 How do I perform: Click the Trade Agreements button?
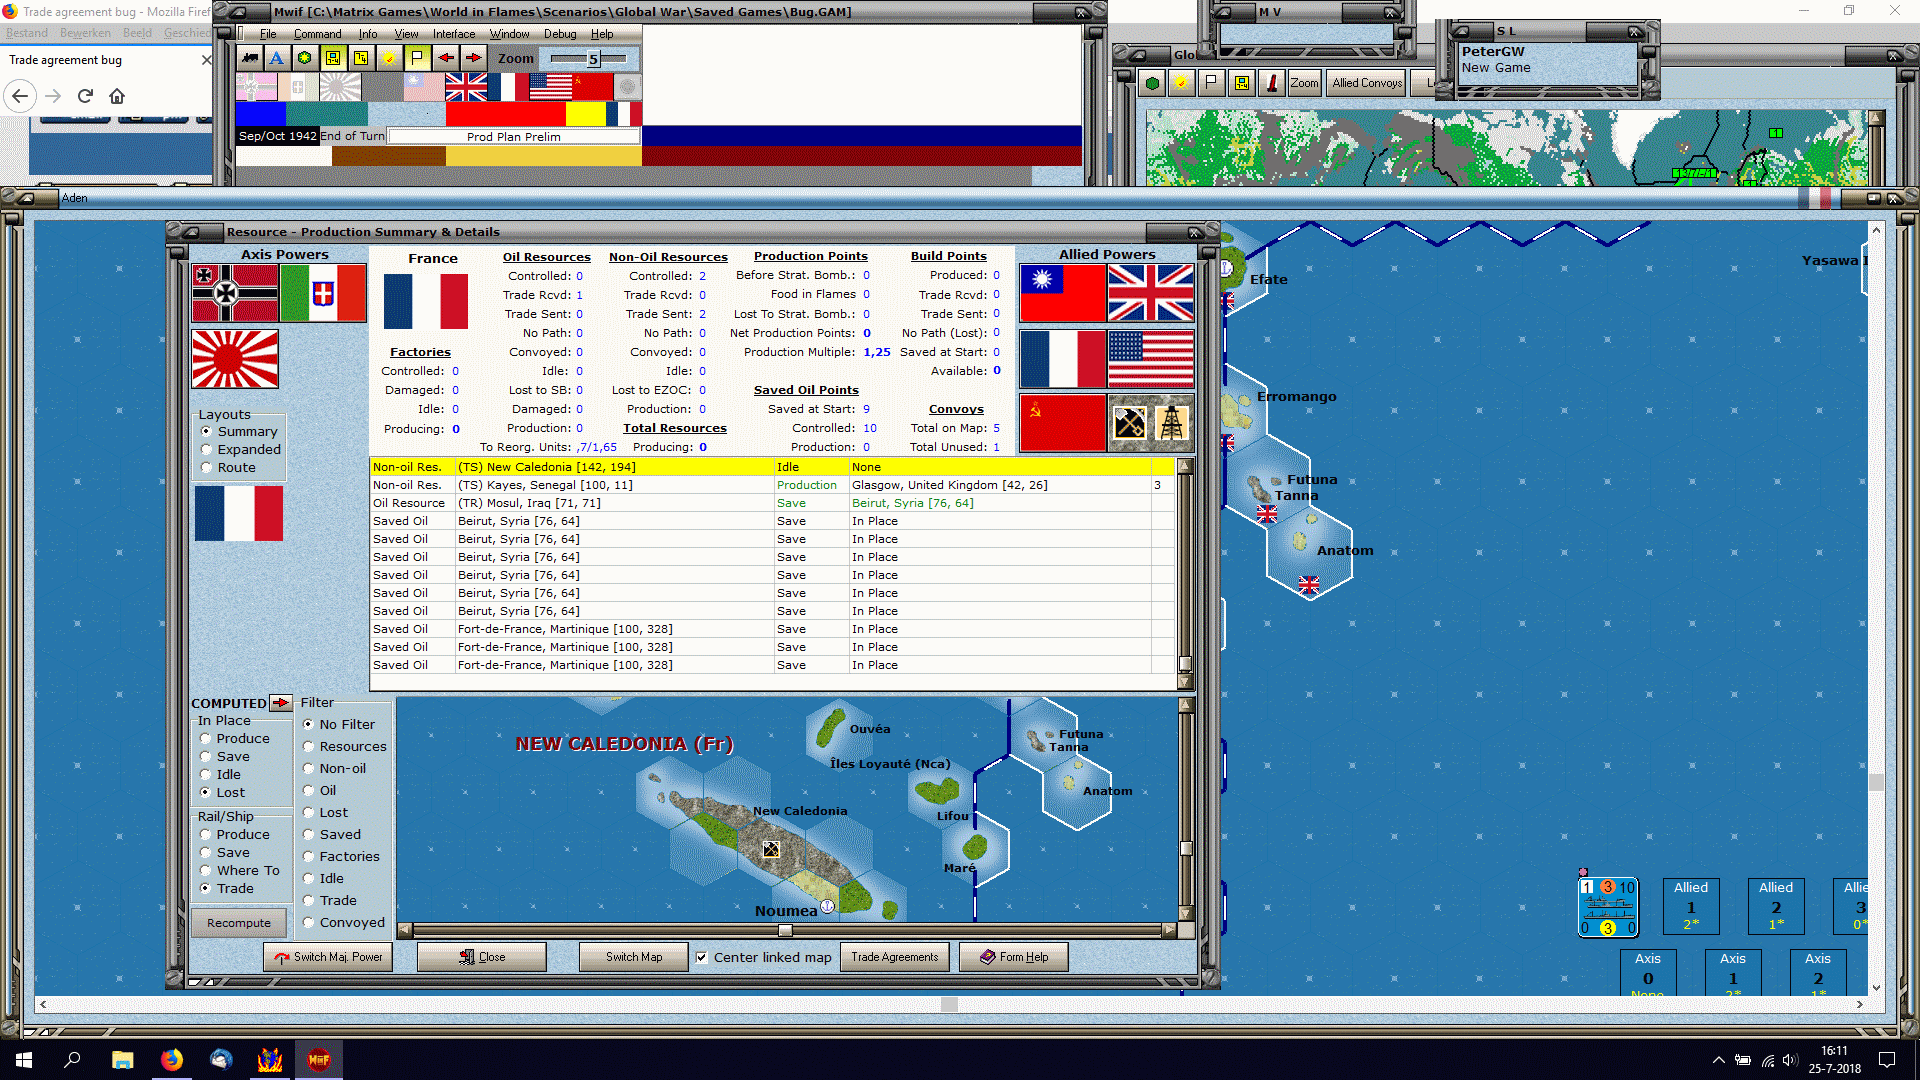pyautogui.click(x=894, y=957)
